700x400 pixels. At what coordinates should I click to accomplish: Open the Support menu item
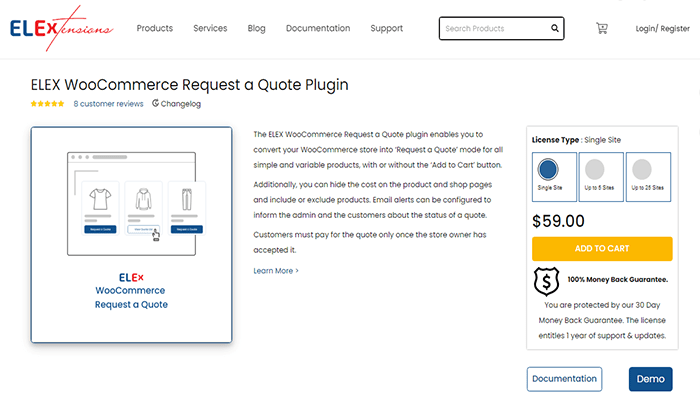click(386, 29)
